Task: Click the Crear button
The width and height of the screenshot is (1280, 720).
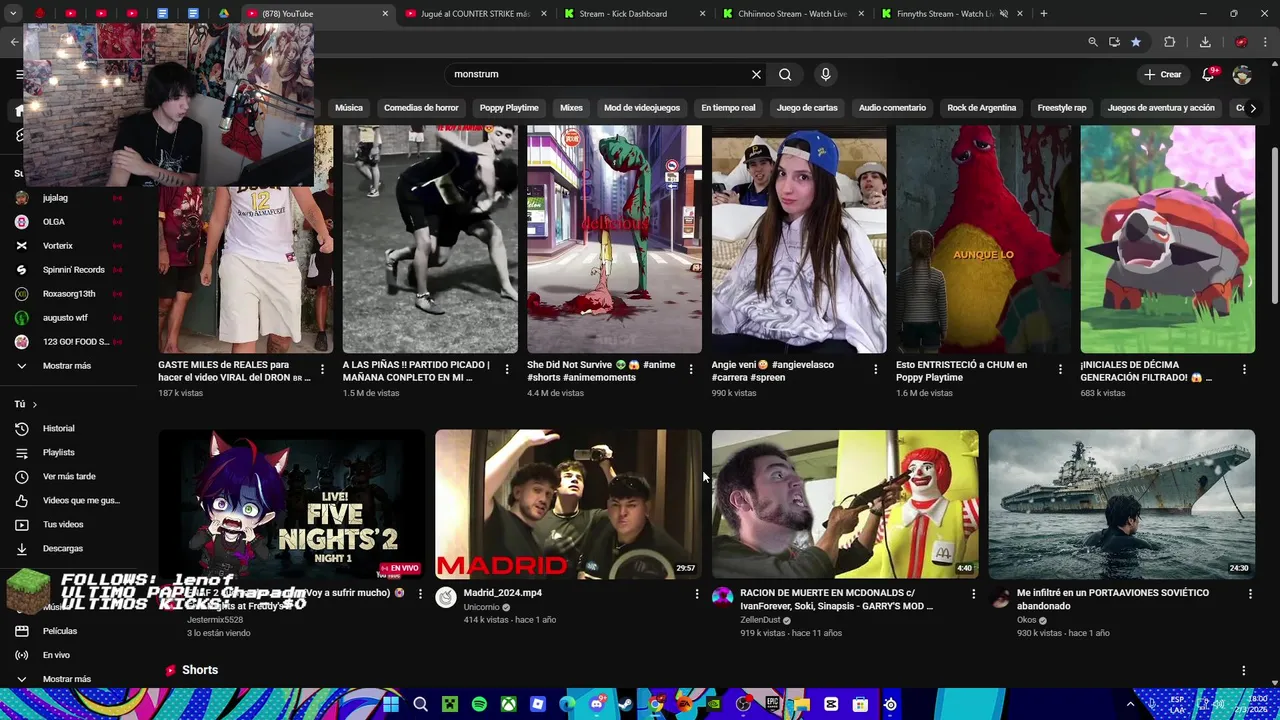Action: (1163, 74)
